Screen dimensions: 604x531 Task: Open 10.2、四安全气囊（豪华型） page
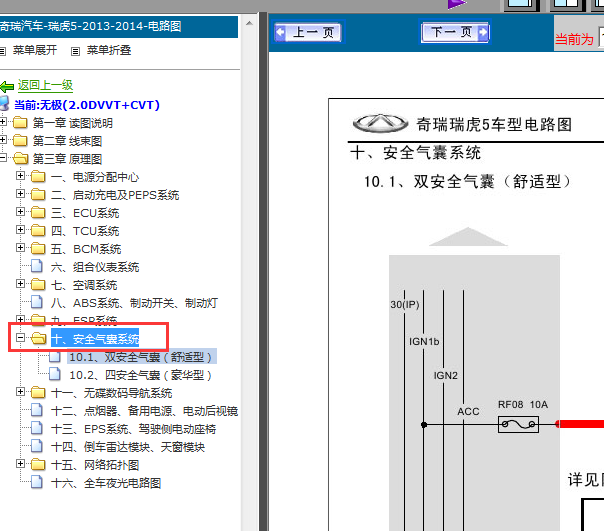(x=141, y=375)
